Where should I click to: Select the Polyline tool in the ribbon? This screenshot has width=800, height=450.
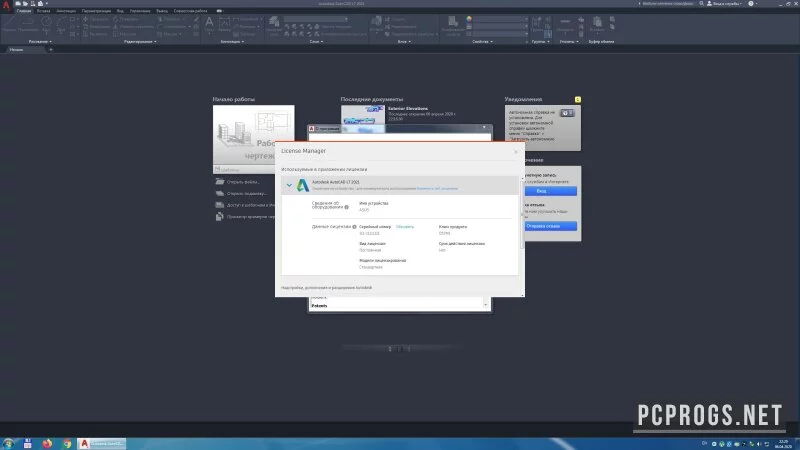tap(28, 24)
